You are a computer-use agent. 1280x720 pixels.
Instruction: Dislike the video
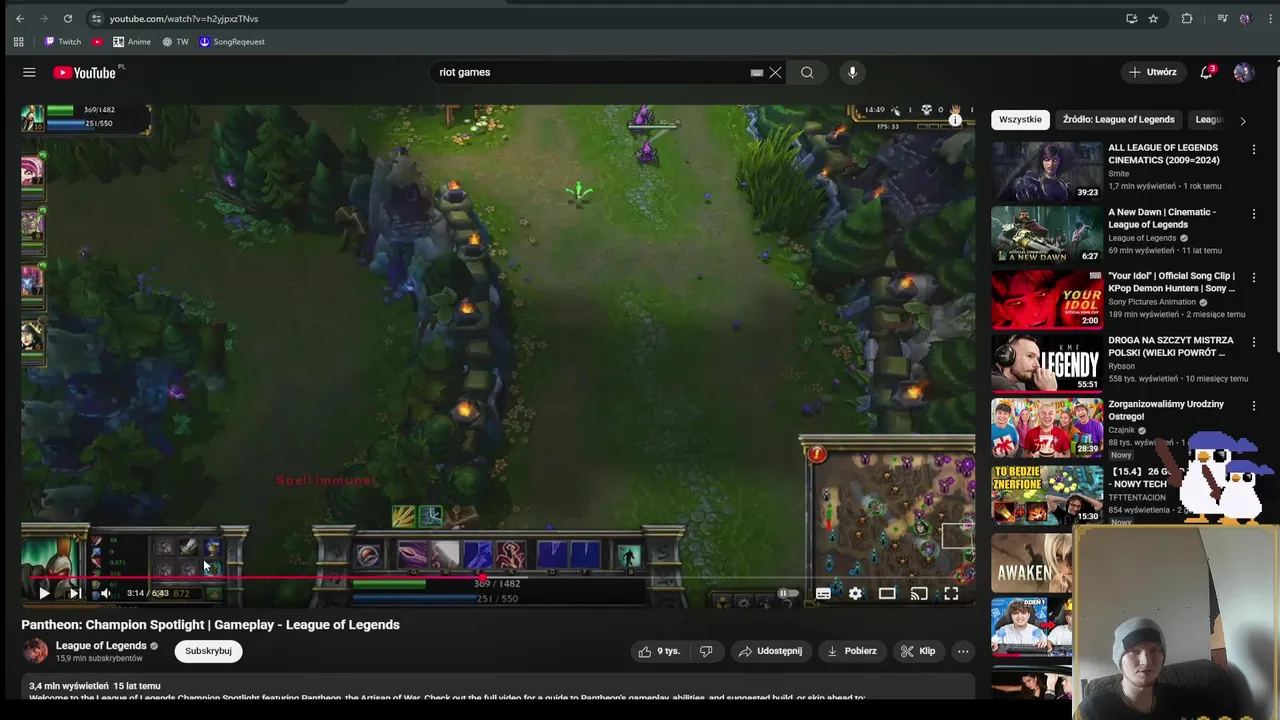click(x=706, y=651)
